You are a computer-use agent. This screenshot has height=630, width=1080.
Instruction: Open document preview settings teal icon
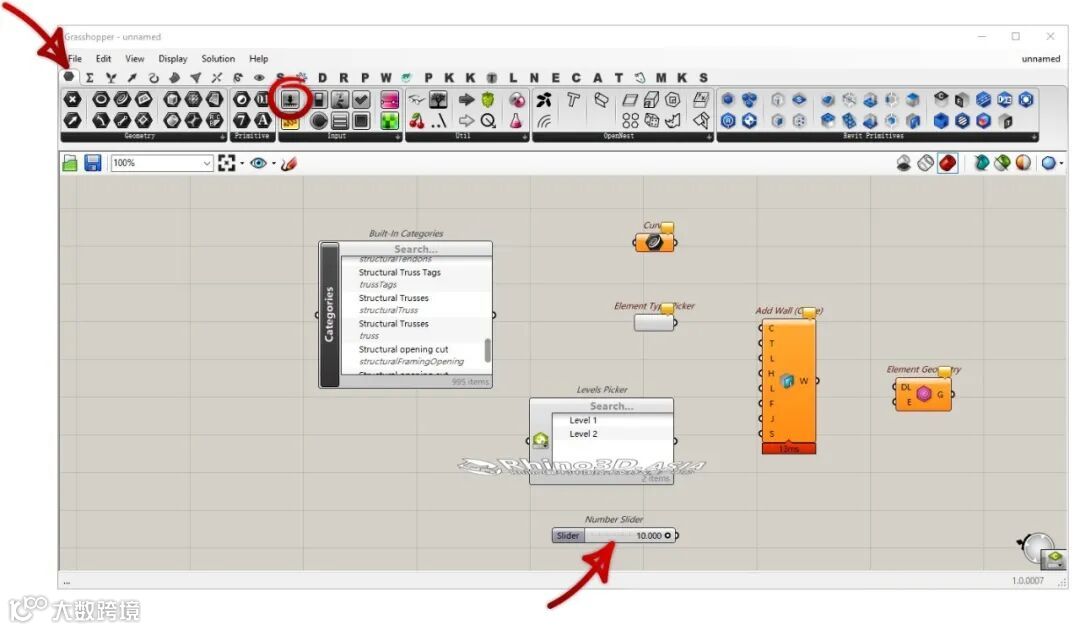(x=982, y=163)
